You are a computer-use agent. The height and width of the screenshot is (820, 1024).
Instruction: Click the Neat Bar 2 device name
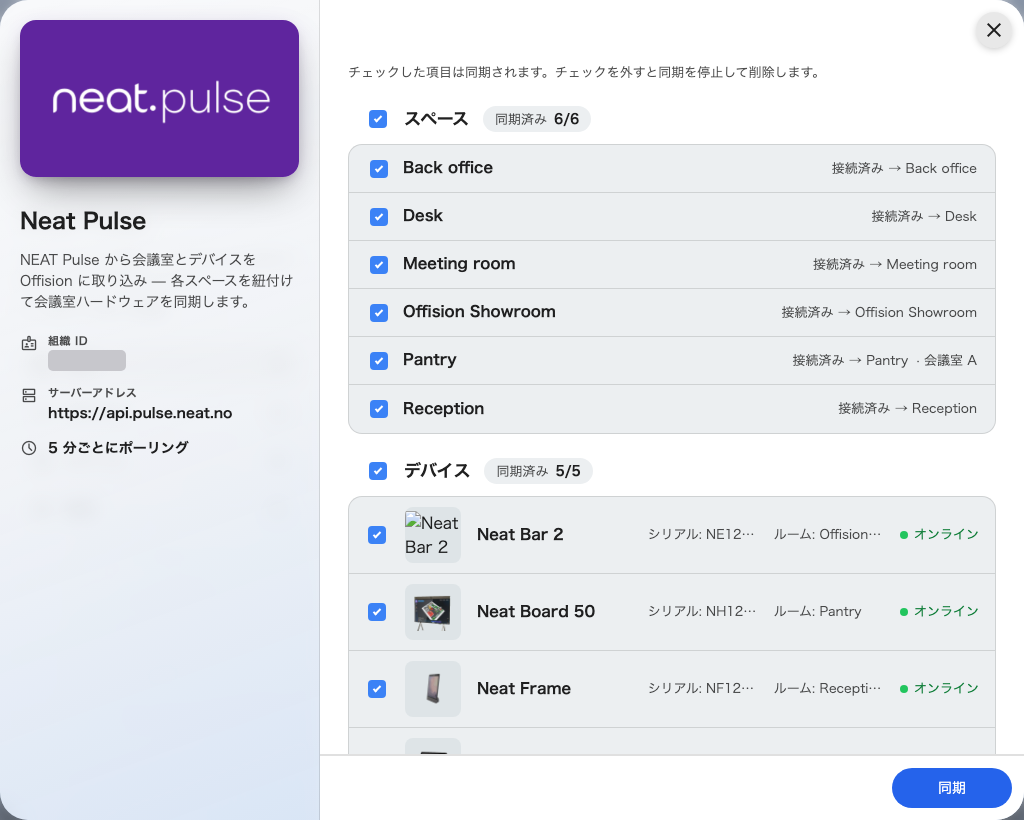click(520, 535)
